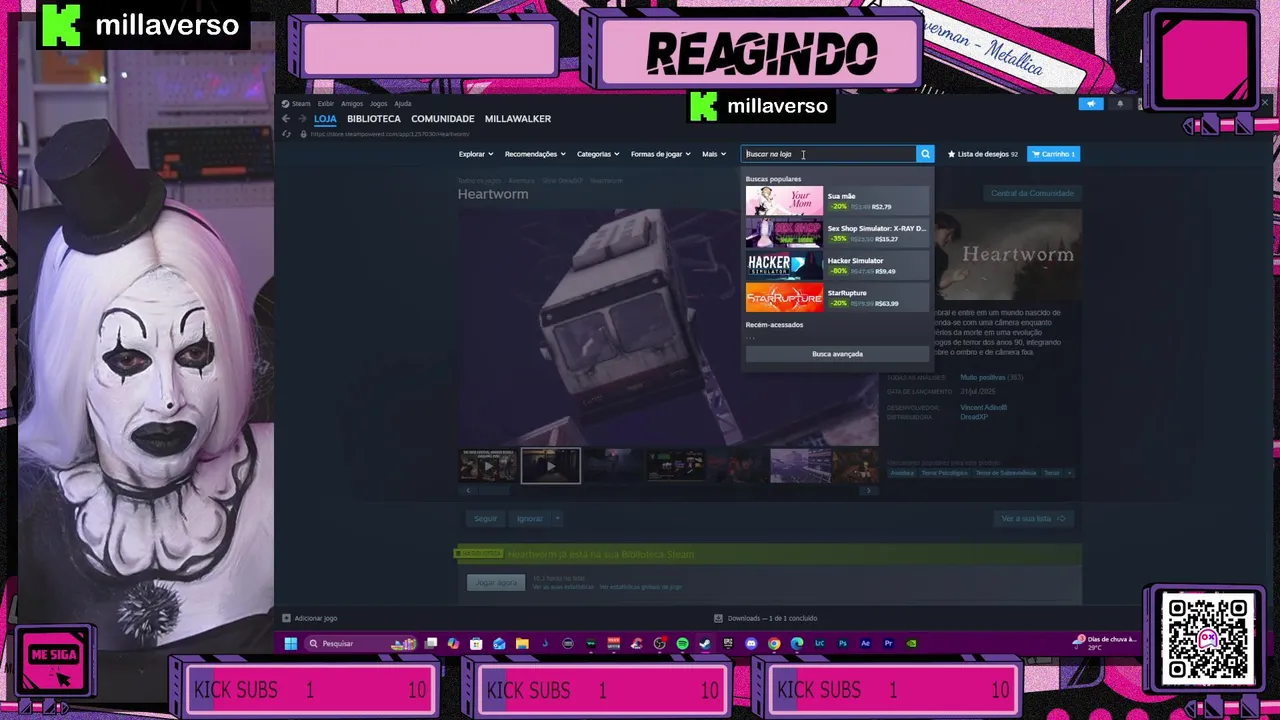Select the Sua mãe search suggestion
The image size is (1280, 720).
(x=836, y=201)
